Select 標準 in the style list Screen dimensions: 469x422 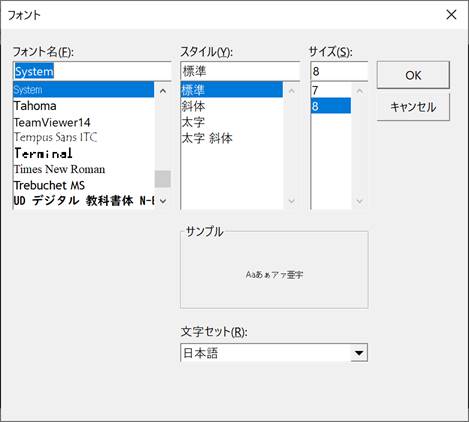click(x=232, y=90)
